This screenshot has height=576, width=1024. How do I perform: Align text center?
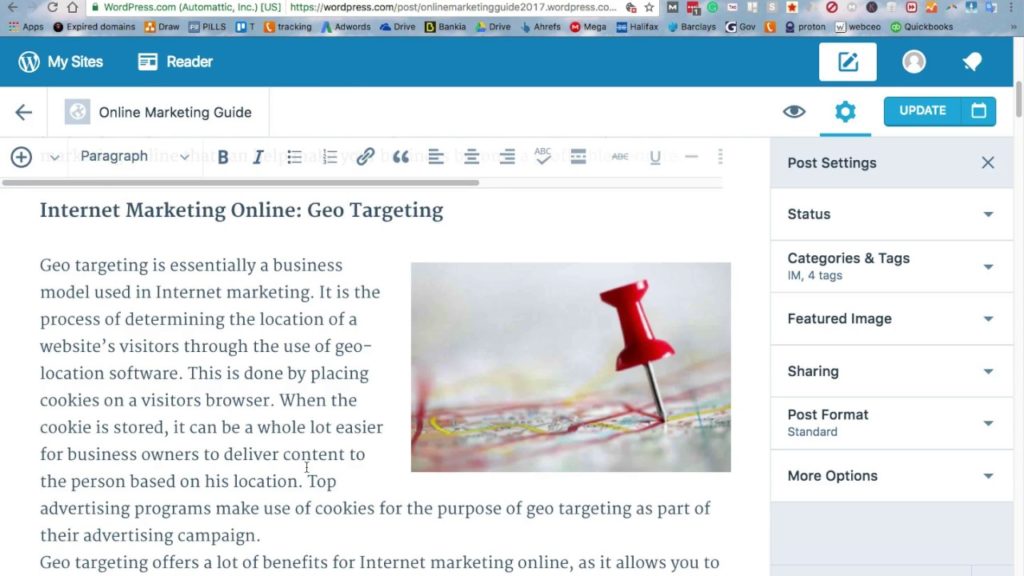pyautogui.click(x=471, y=157)
